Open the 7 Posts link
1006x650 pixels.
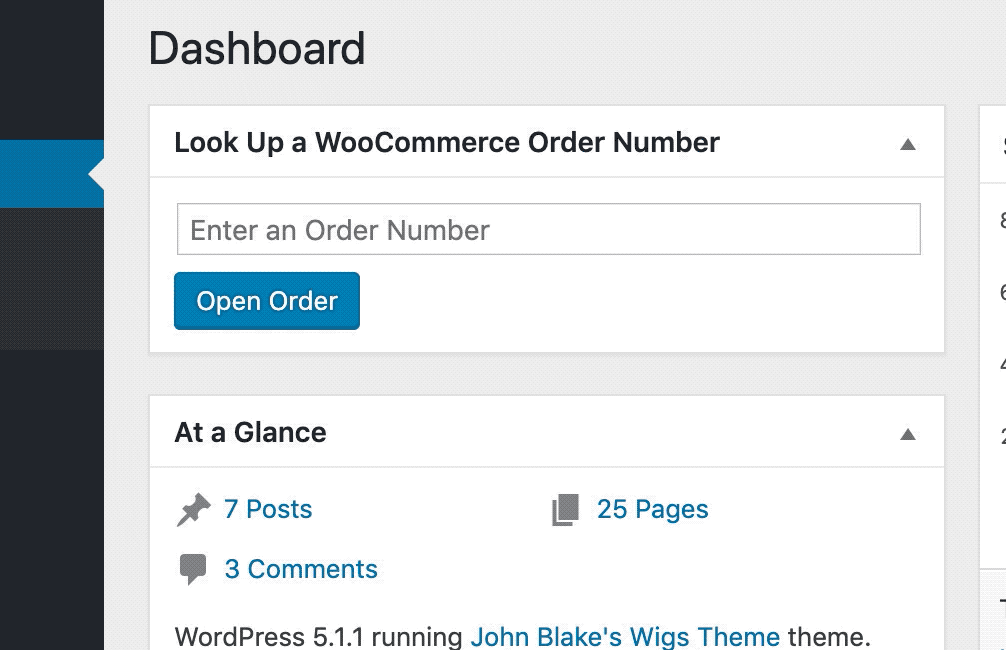[268, 509]
